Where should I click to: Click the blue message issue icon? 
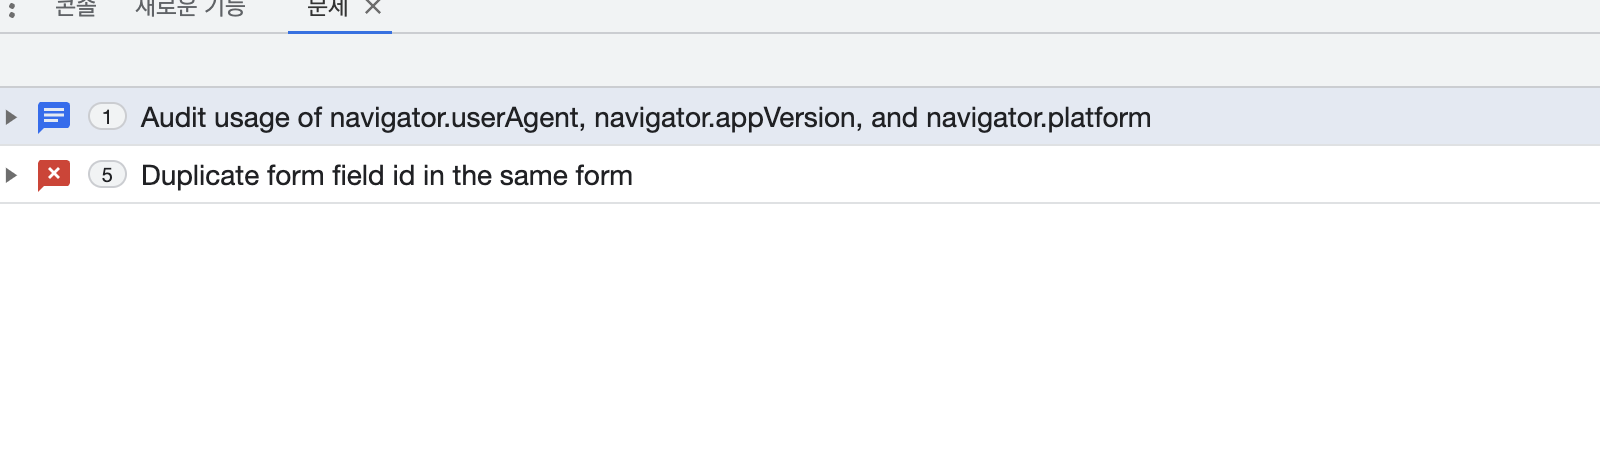coord(54,117)
